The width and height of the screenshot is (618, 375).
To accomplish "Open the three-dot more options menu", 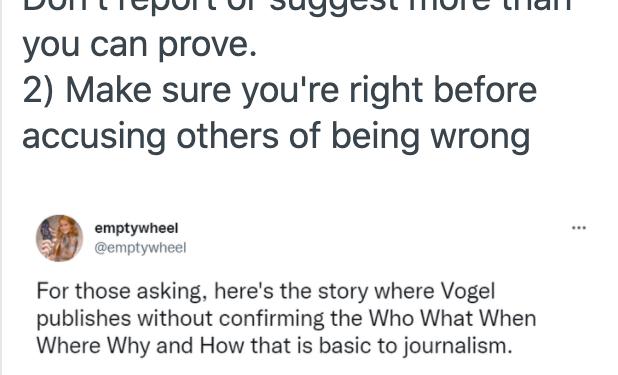I will (579, 228).
